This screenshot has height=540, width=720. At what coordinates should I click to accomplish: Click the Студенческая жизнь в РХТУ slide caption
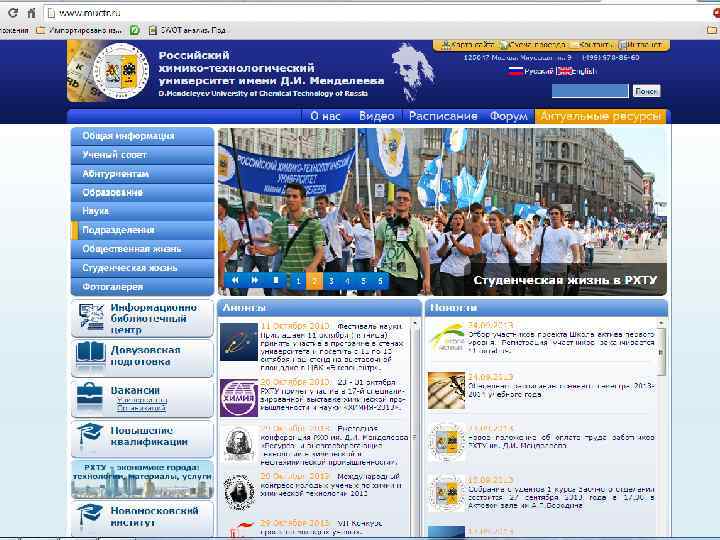click(565, 280)
